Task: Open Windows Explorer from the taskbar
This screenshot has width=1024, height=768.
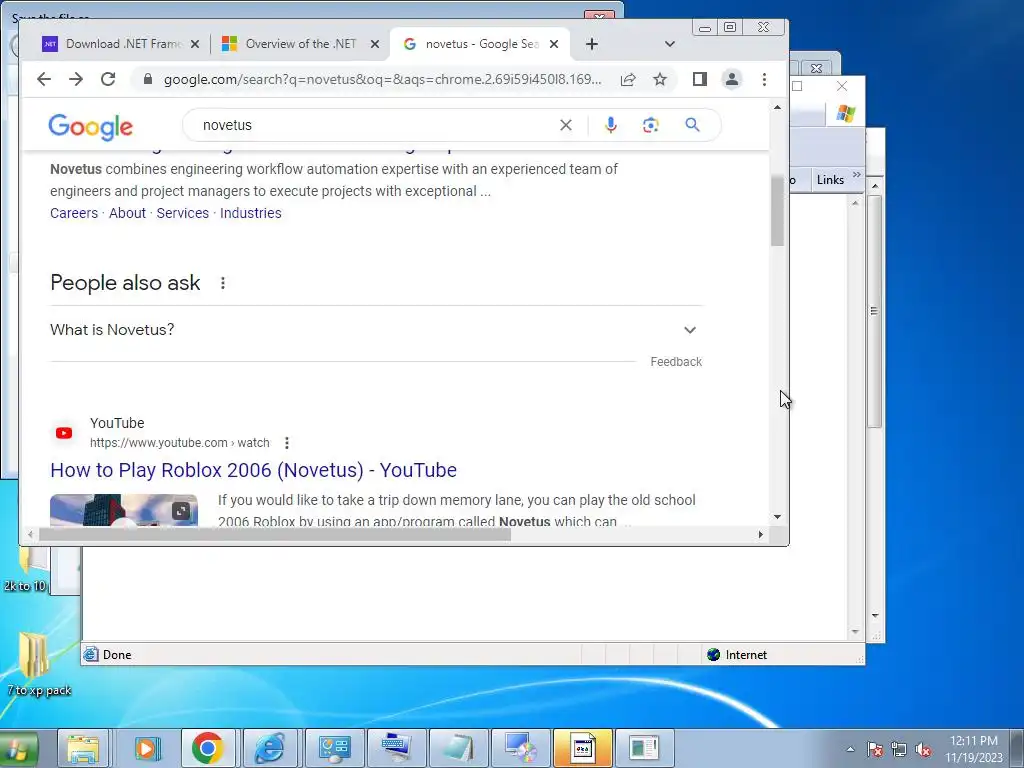Action: tap(84, 748)
